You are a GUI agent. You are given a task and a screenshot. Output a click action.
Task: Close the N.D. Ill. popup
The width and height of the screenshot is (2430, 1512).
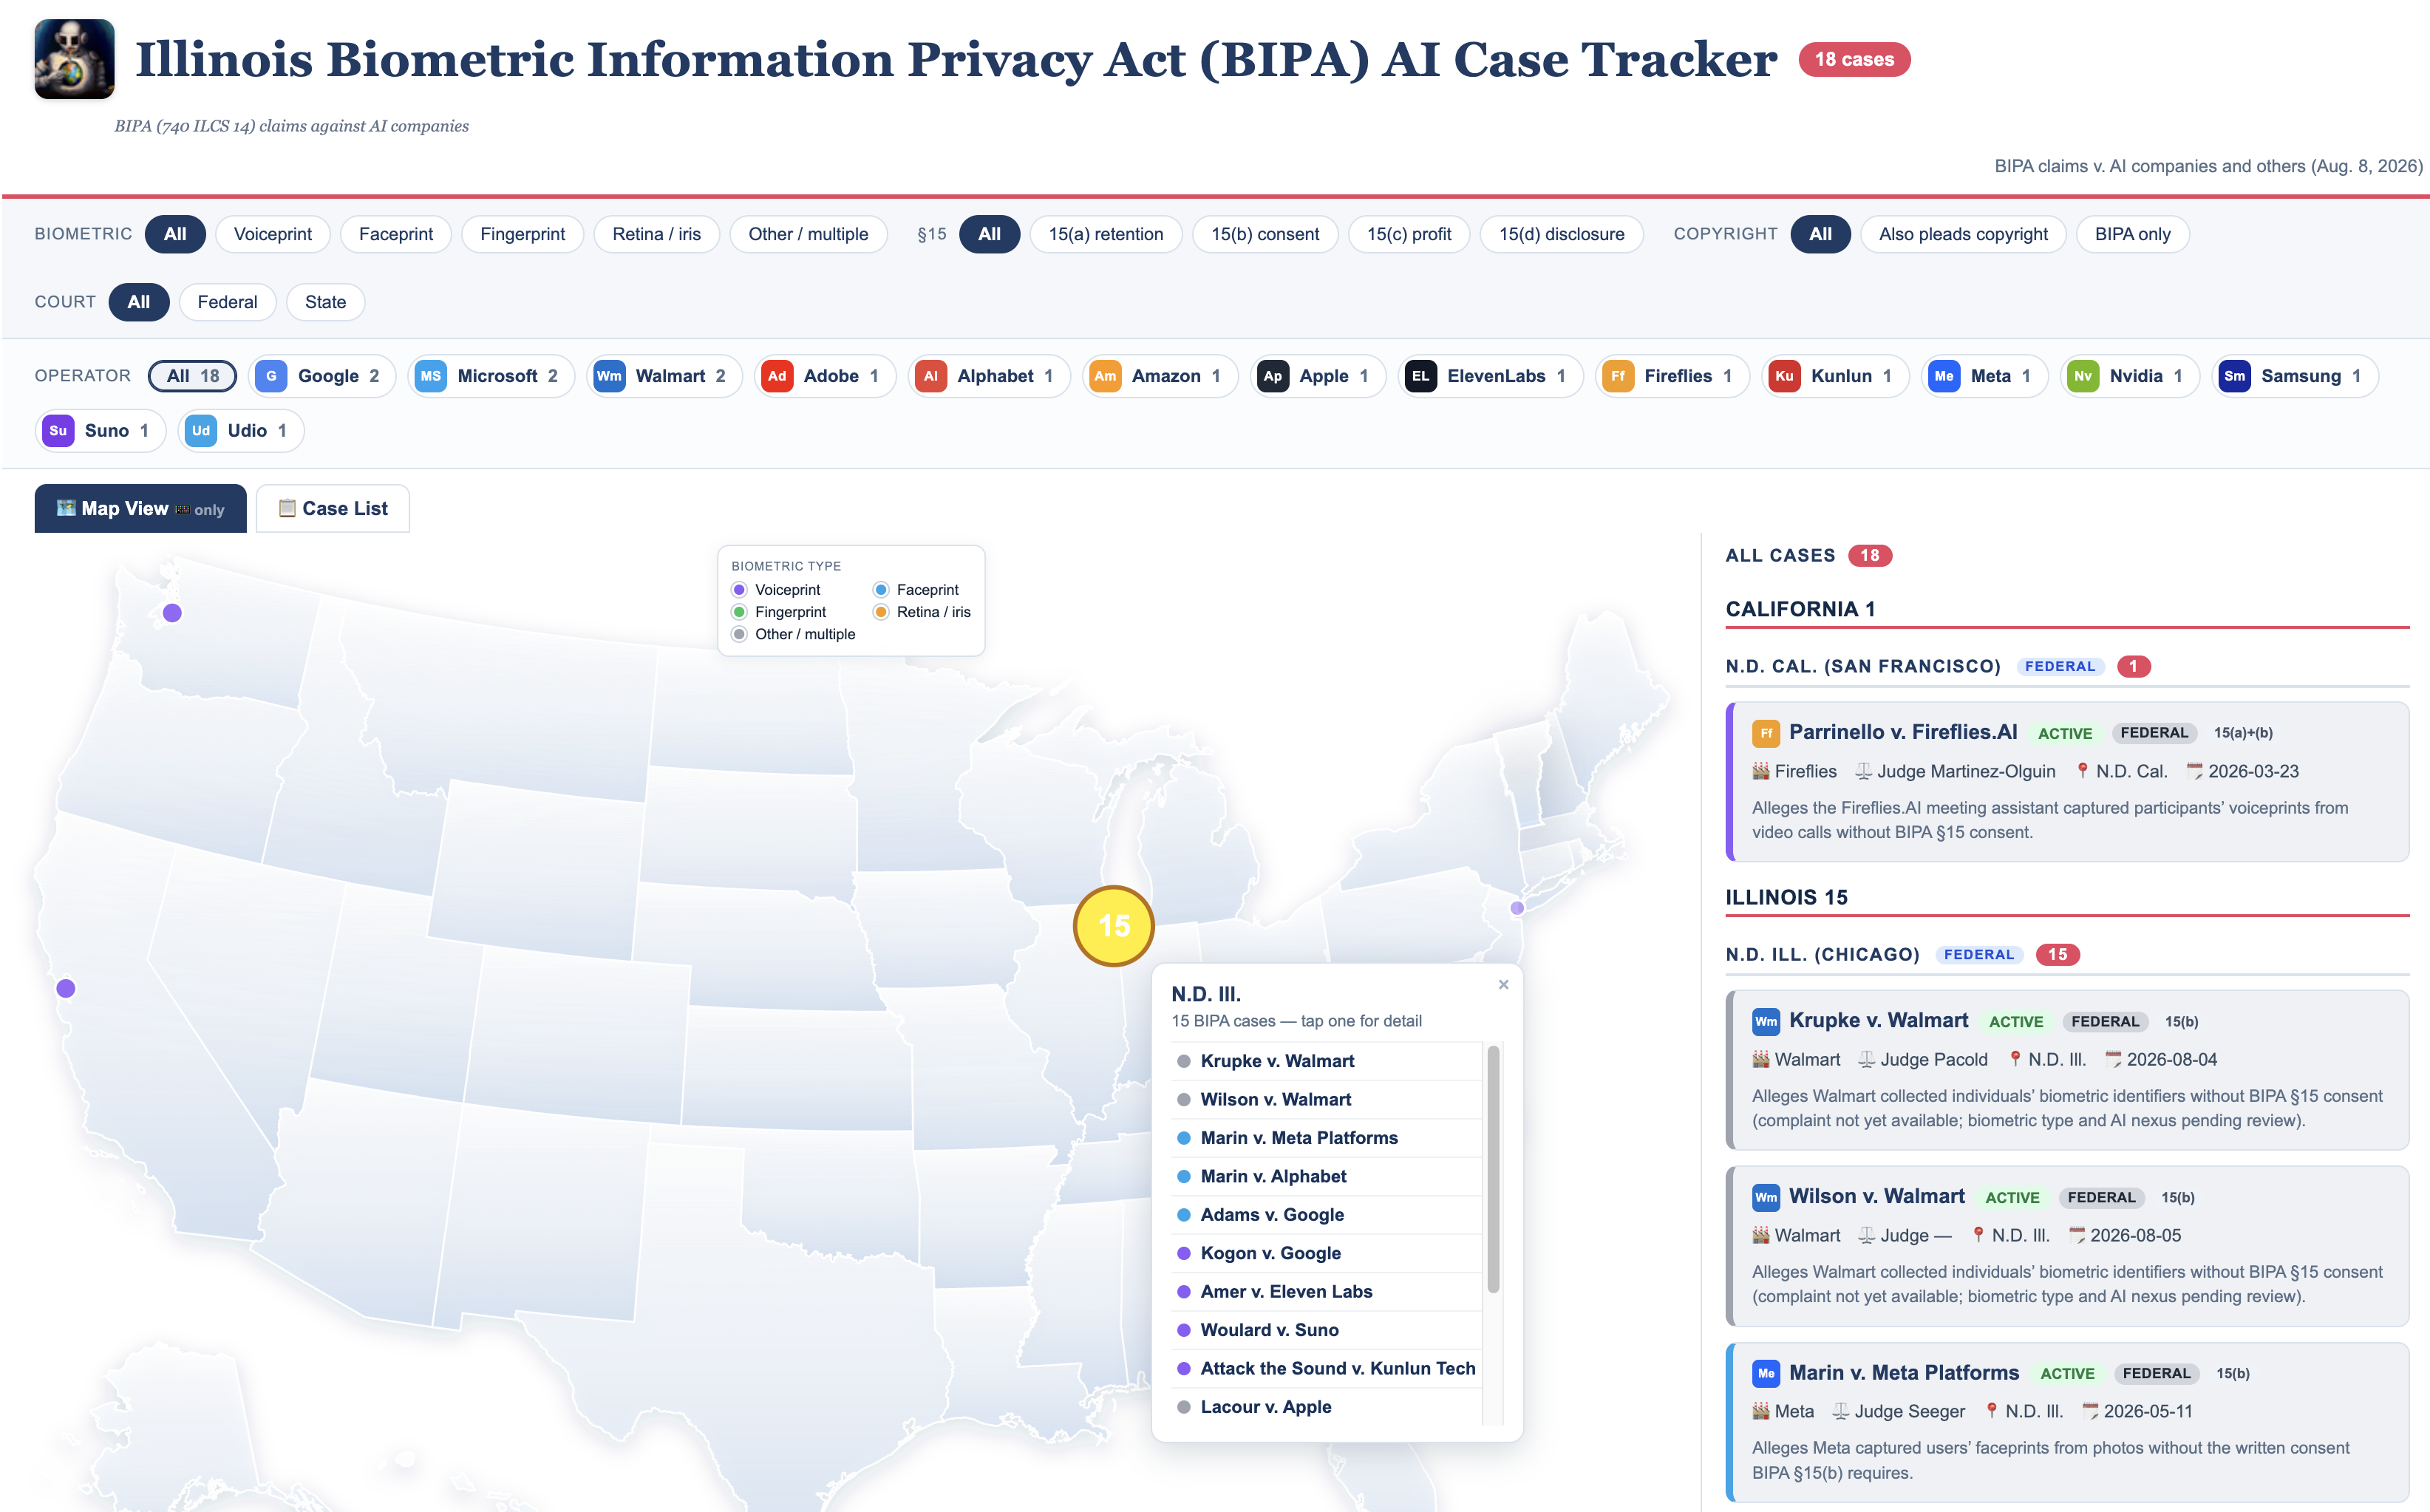1503,985
